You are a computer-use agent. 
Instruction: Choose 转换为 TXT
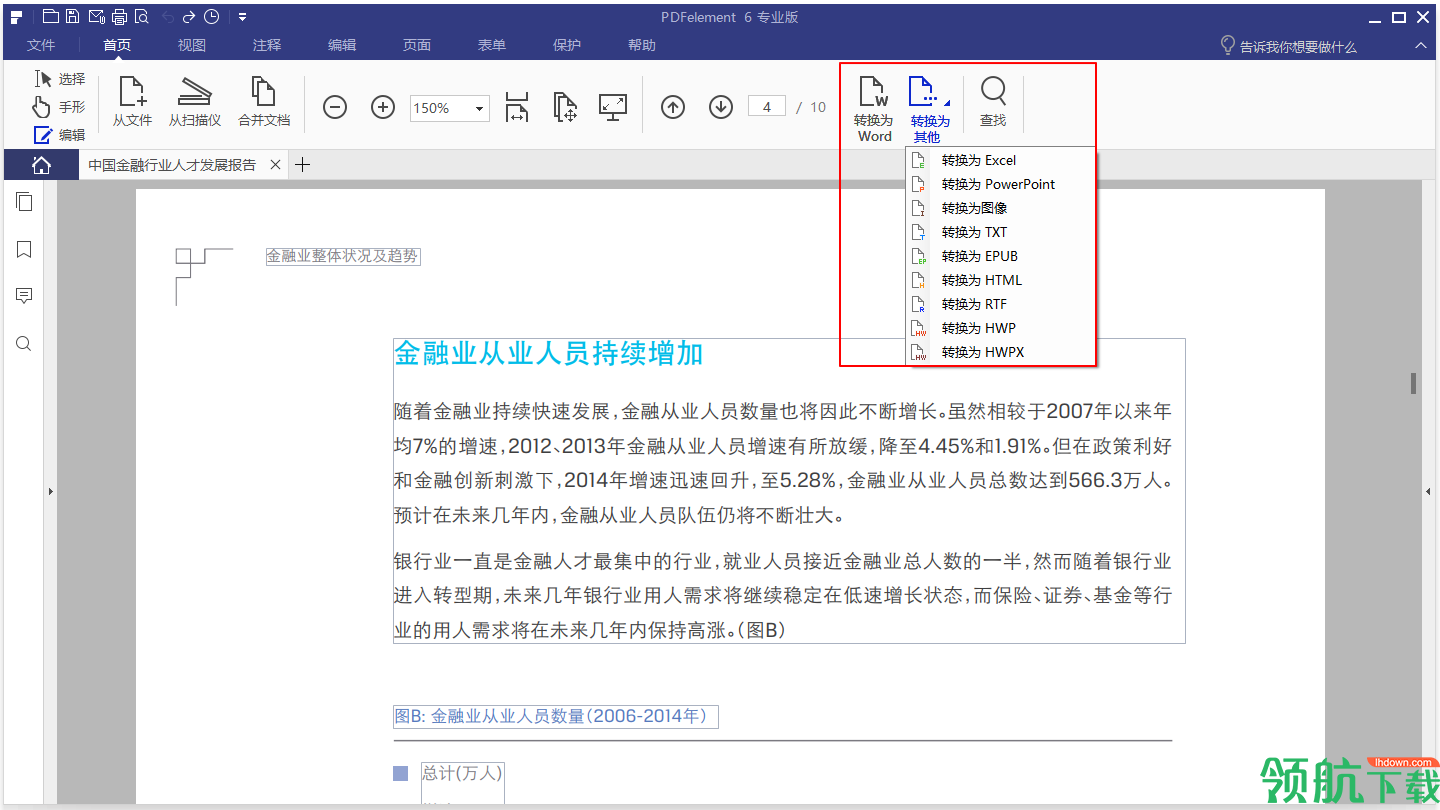click(x=1000, y=232)
